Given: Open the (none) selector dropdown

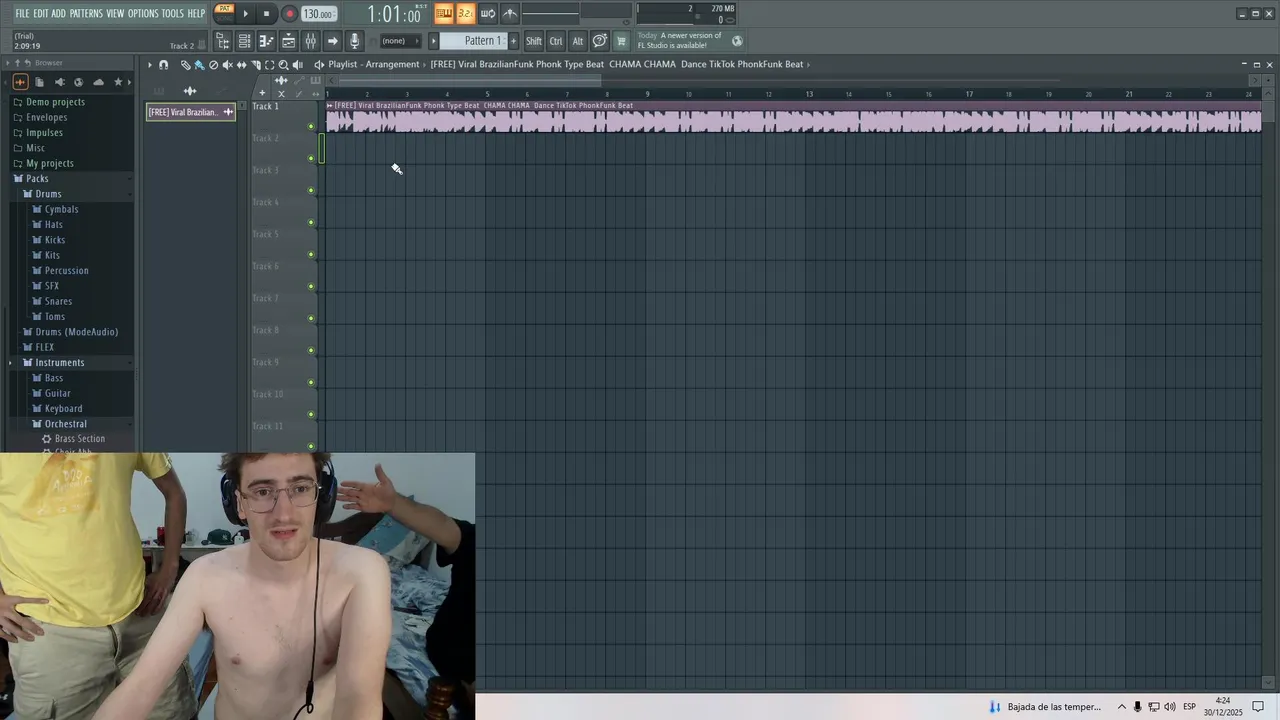Looking at the screenshot, I should 400,41.
